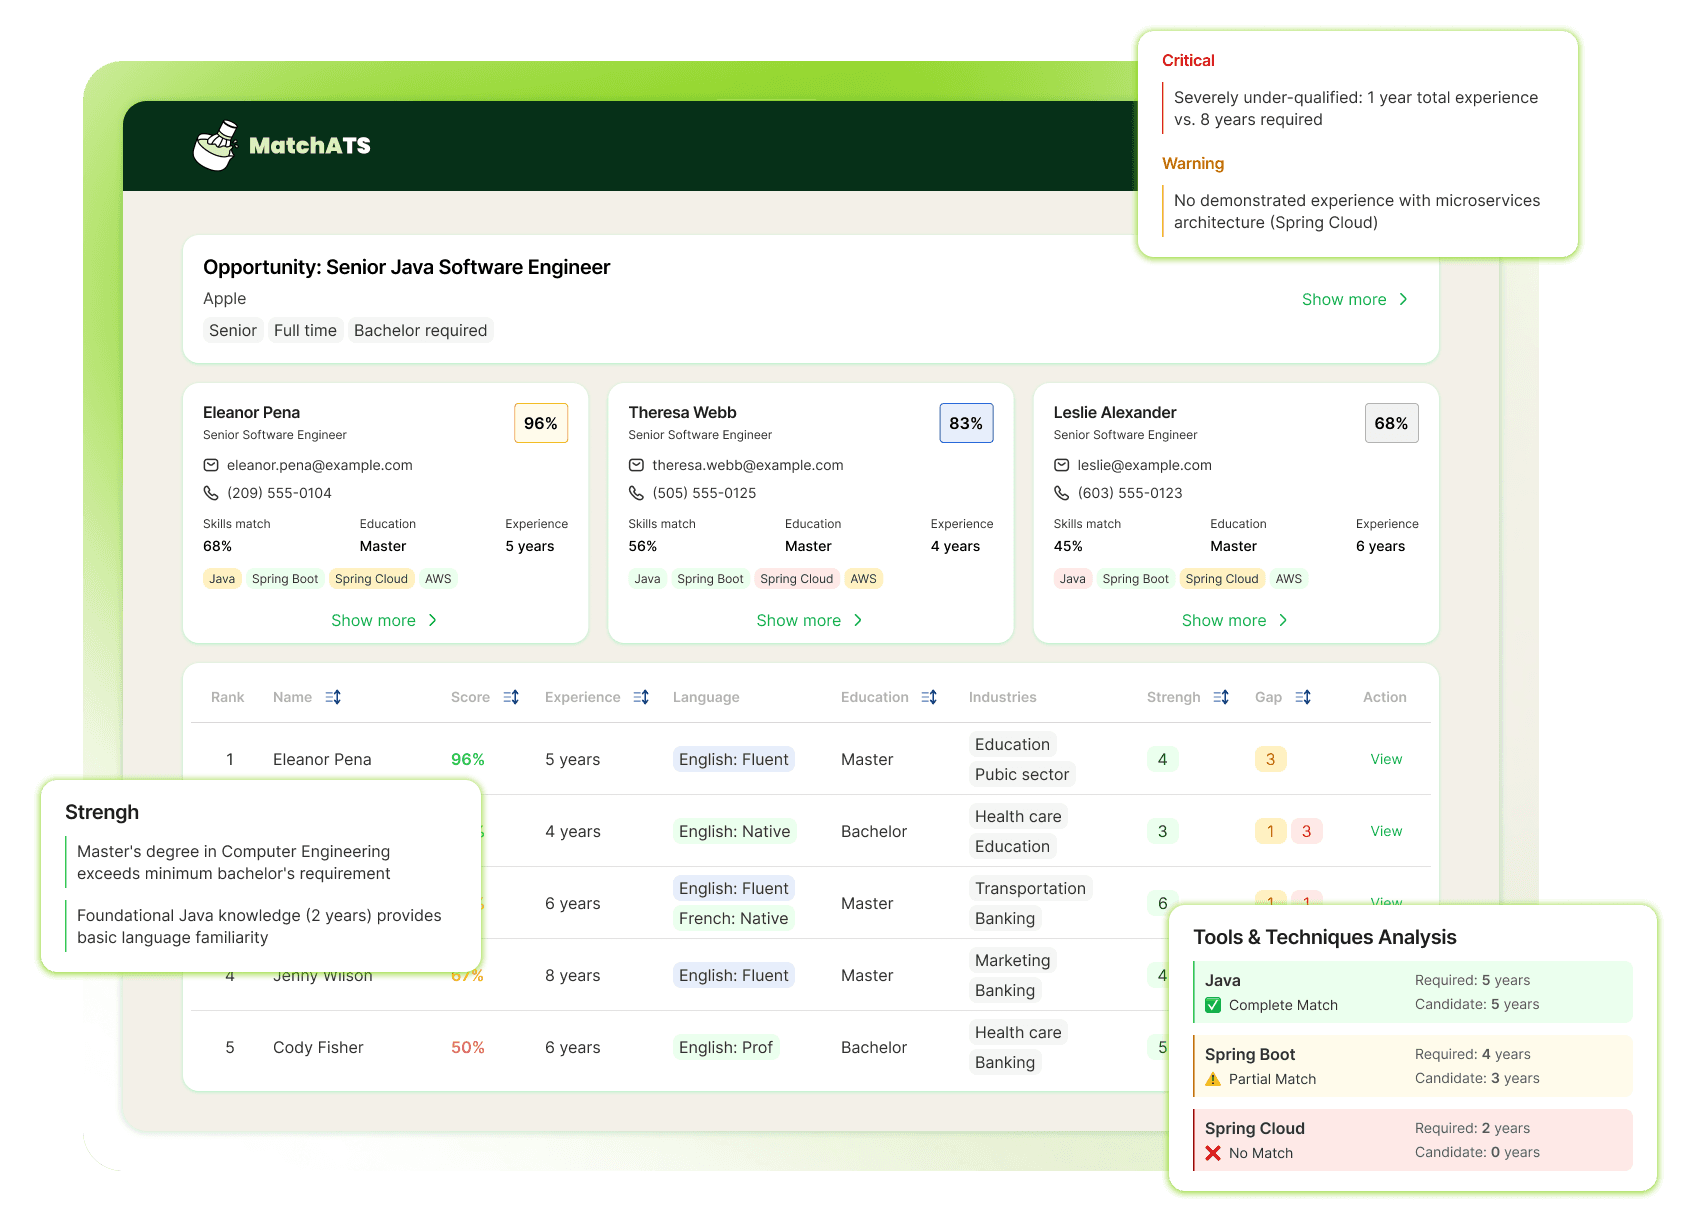Click the green checkmark on Java Complete Match
The width and height of the screenshot is (1698, 1222).
coord(1213,1005)
